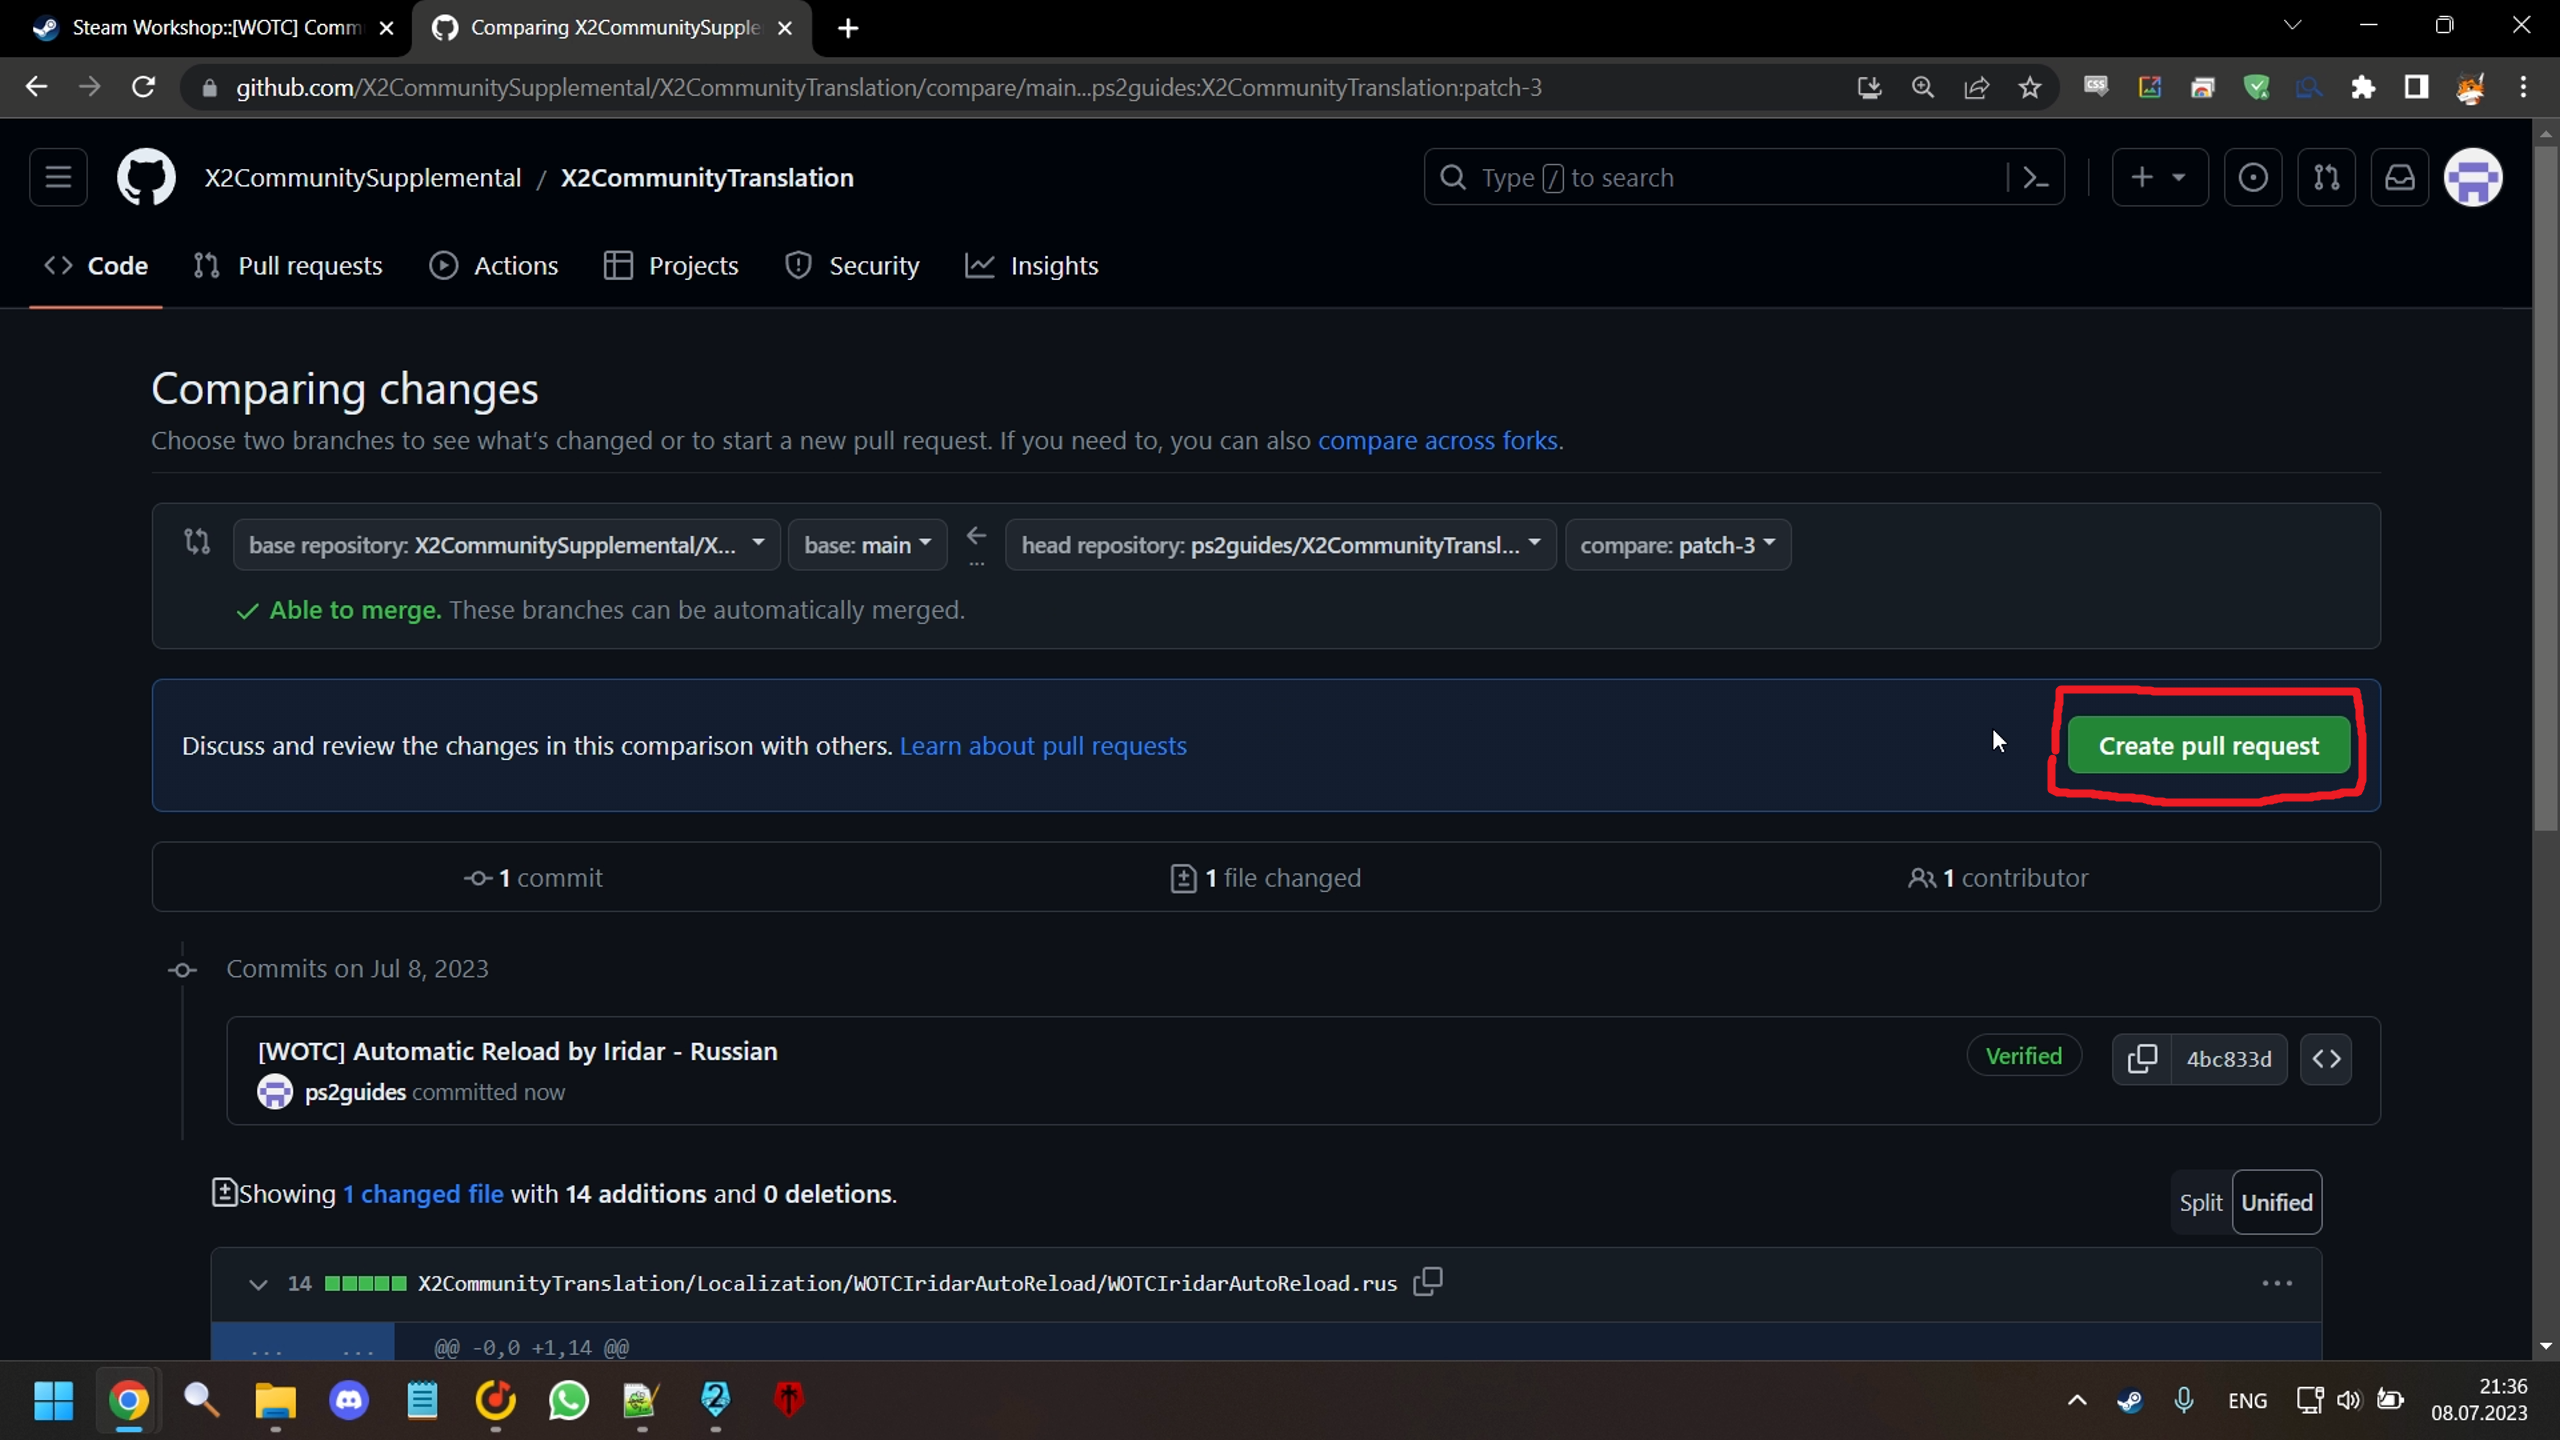The height and width of the screenshot is (1440, 2560).
Task: Expand the create new plus dropdown
Action: [2158, 178]
